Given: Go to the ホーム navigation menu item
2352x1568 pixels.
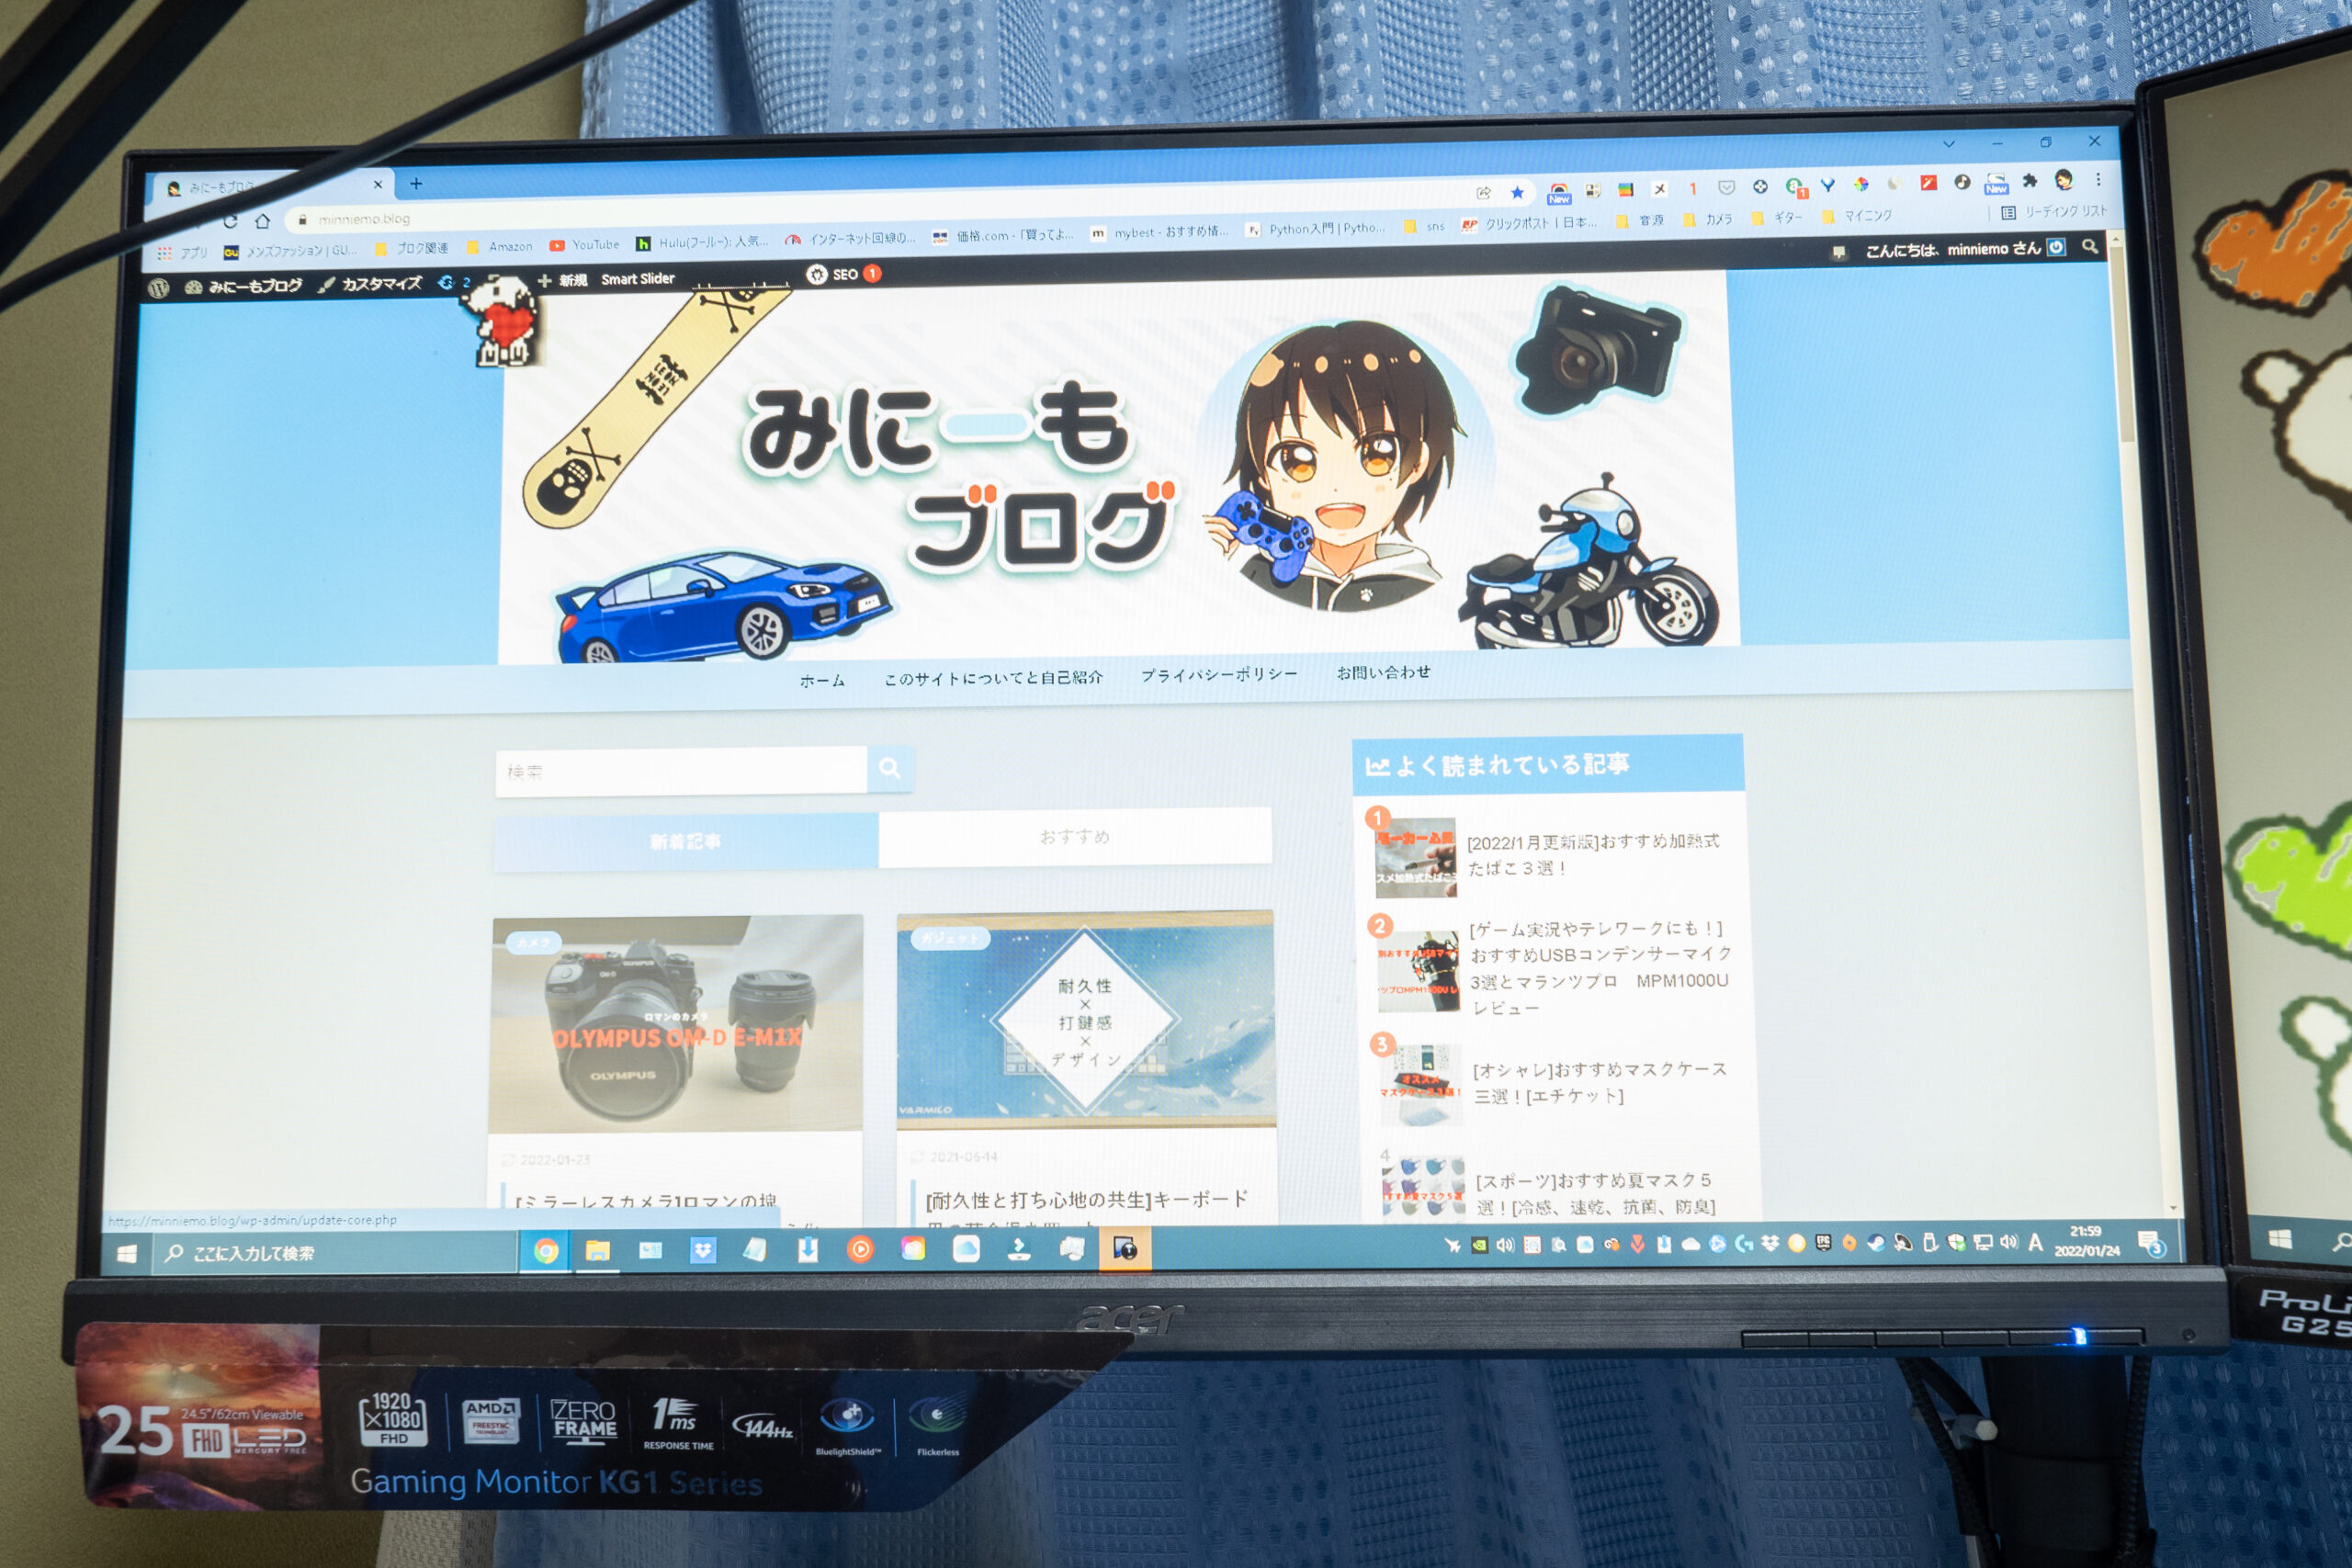Looking at the screenshot, I should pyautogui.click(x=822, y=681).
